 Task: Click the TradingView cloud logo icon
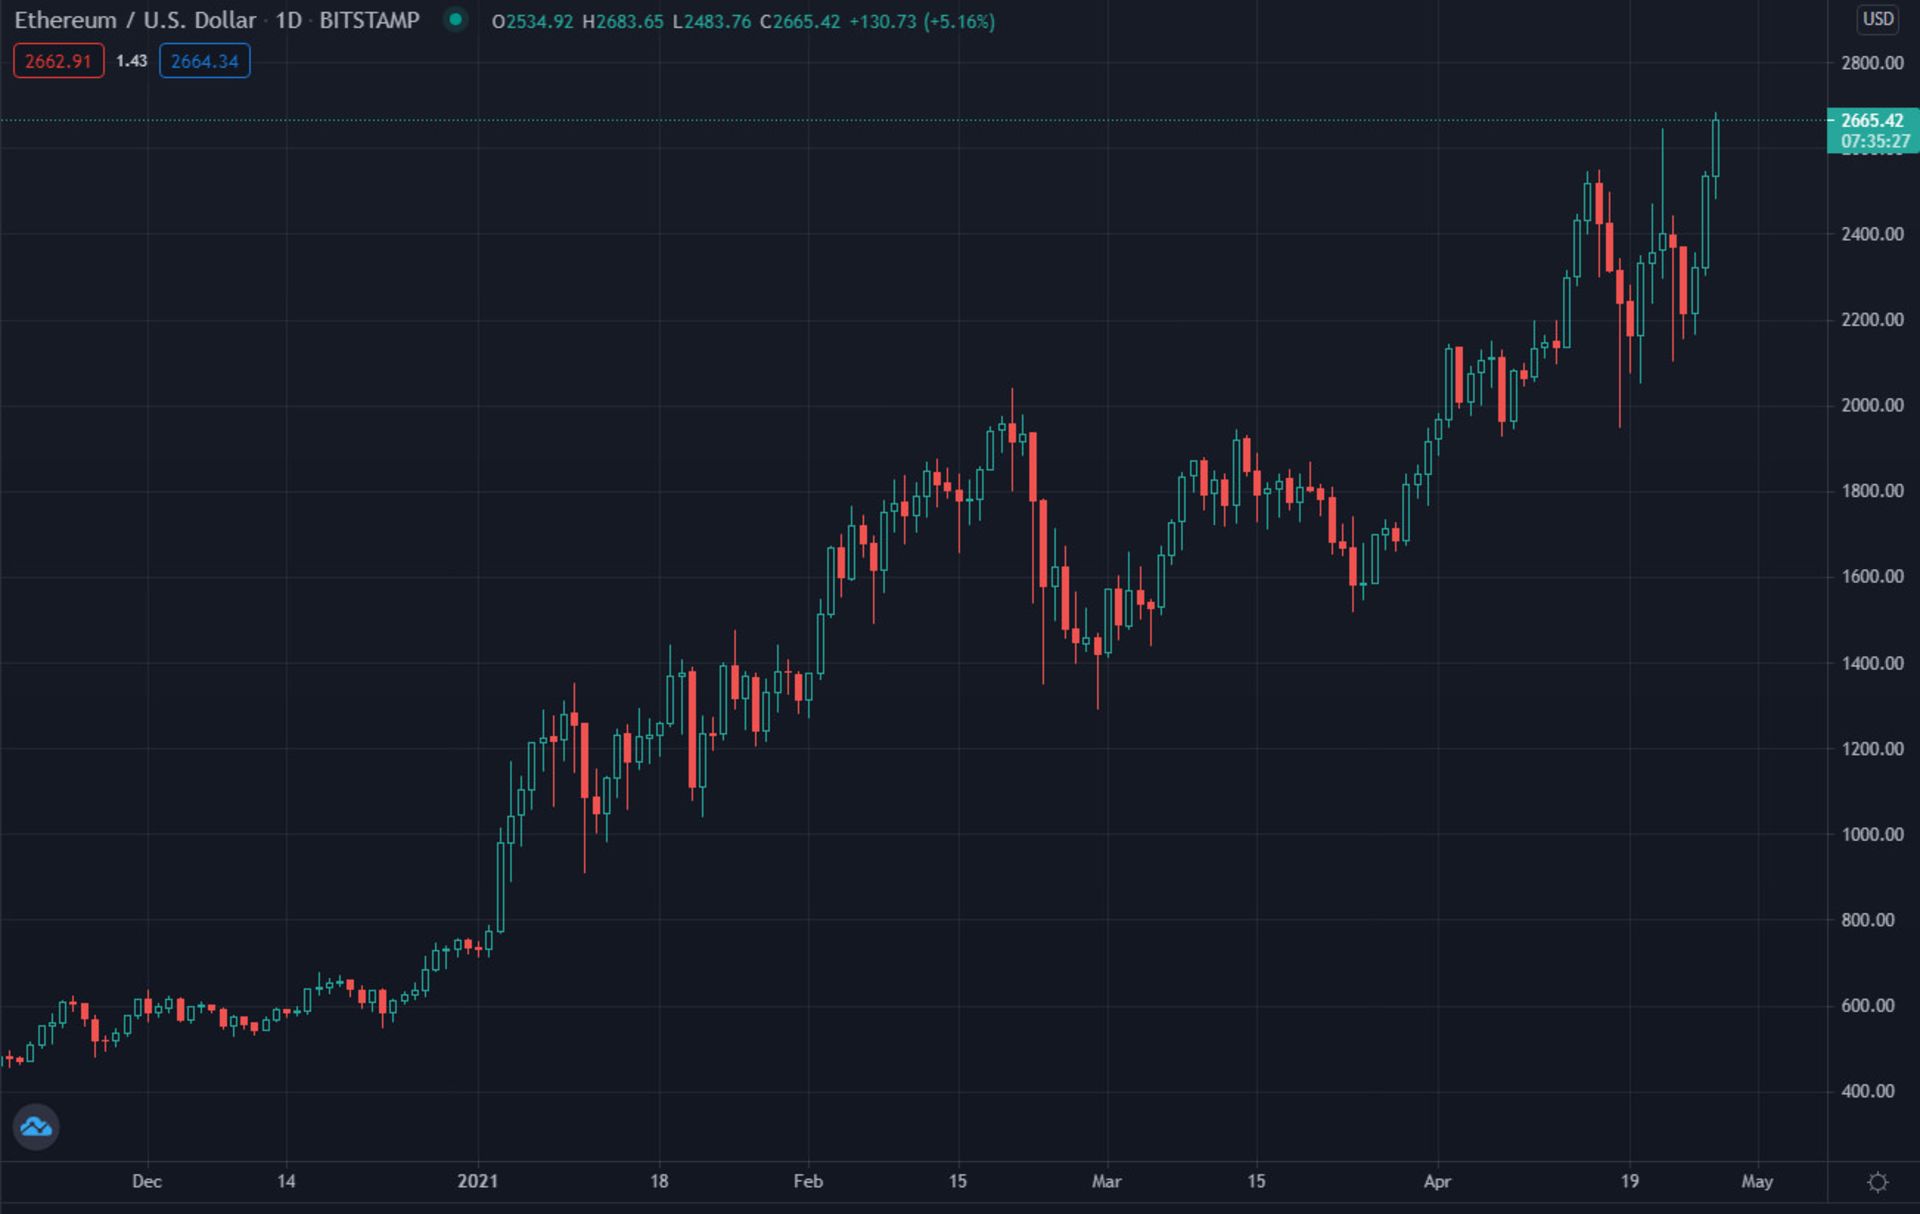36,1127
